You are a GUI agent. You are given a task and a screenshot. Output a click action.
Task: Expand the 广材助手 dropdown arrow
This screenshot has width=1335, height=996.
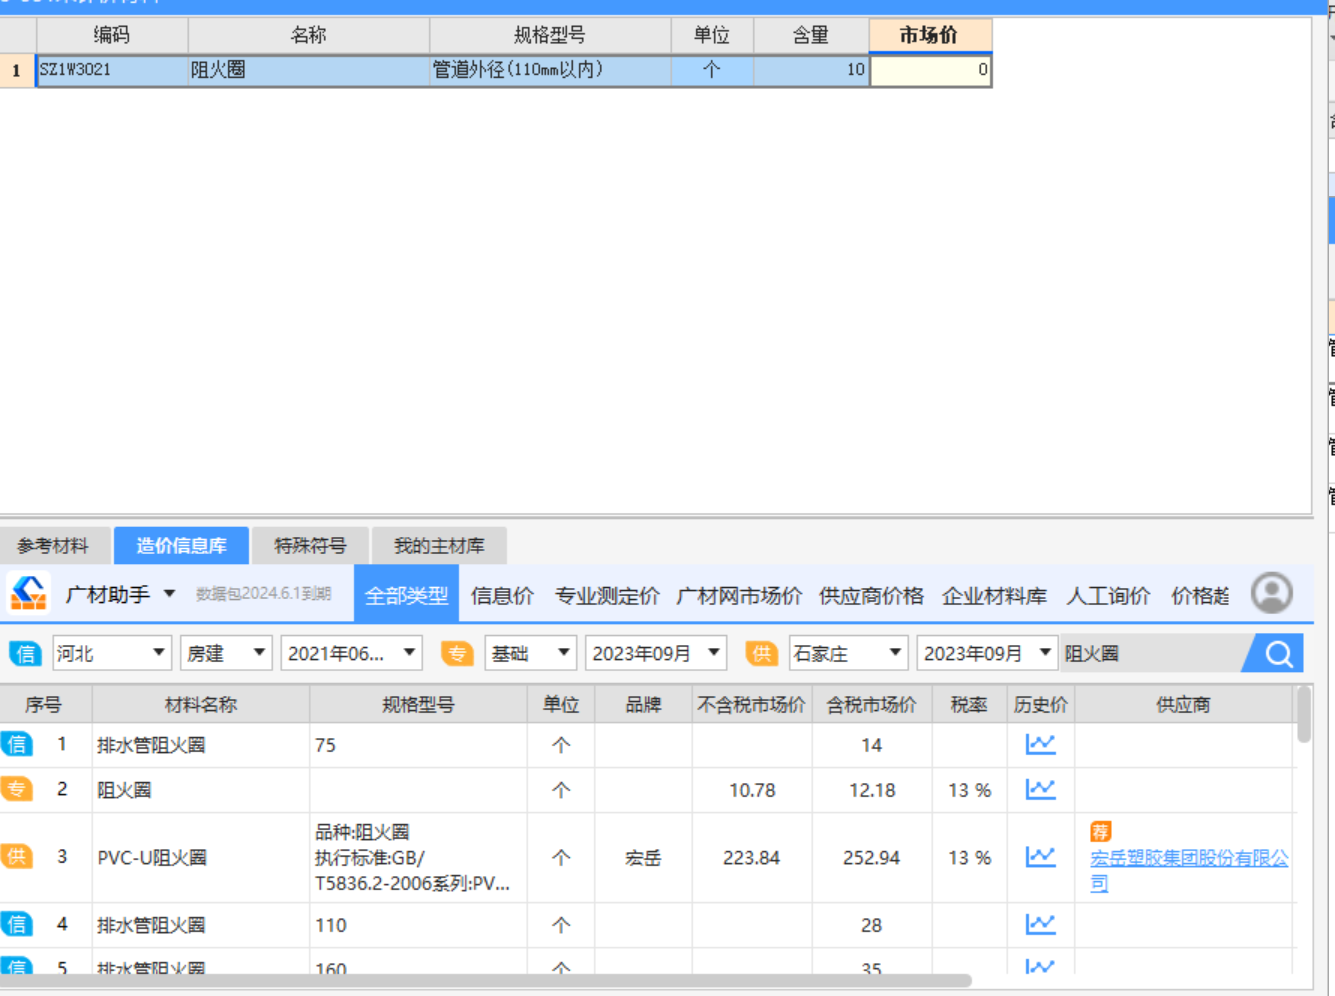(170, 594)
